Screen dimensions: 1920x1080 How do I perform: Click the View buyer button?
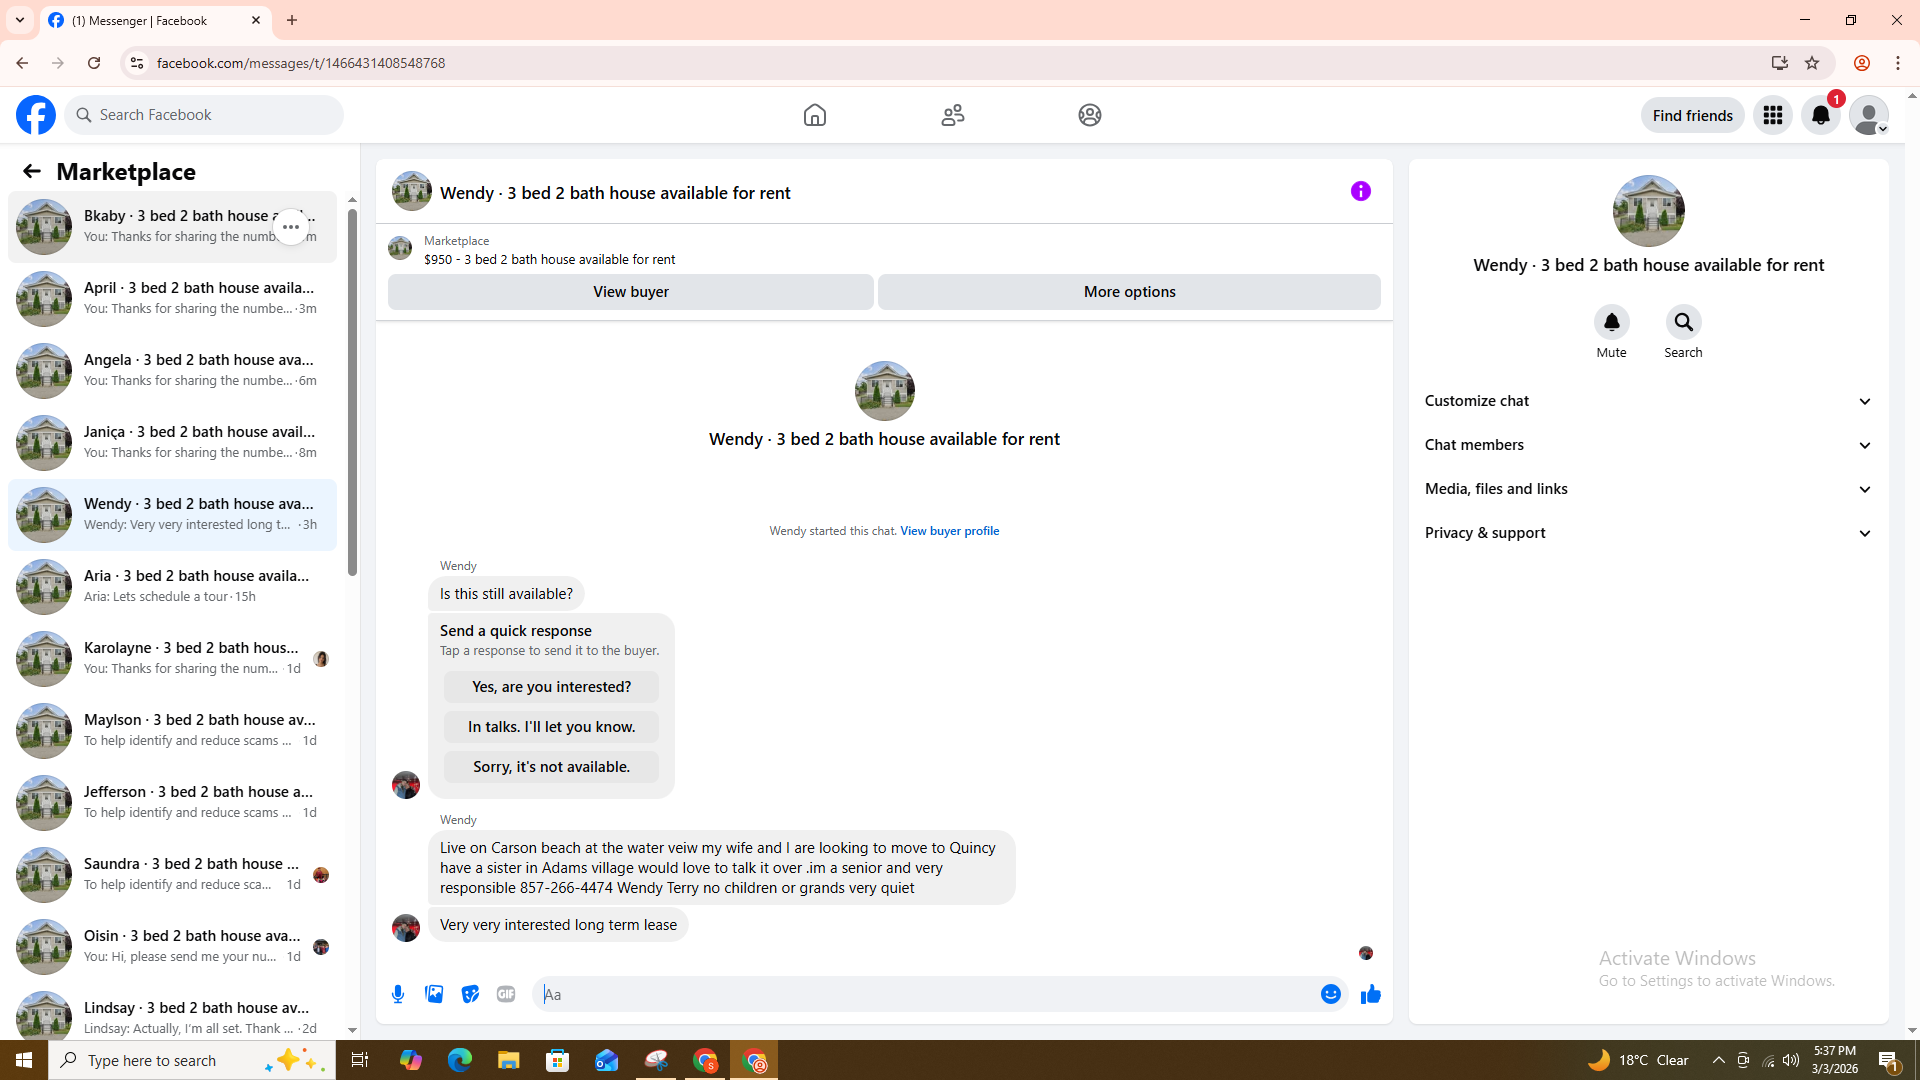[630, 292]
